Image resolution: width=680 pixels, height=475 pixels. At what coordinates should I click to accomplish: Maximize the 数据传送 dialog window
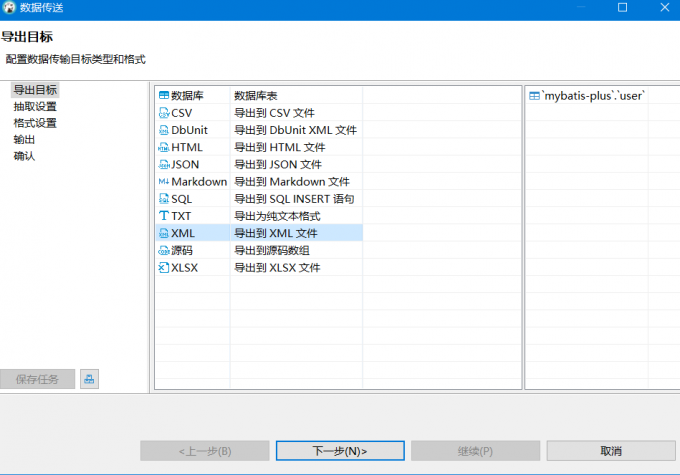tap(622, 8)
